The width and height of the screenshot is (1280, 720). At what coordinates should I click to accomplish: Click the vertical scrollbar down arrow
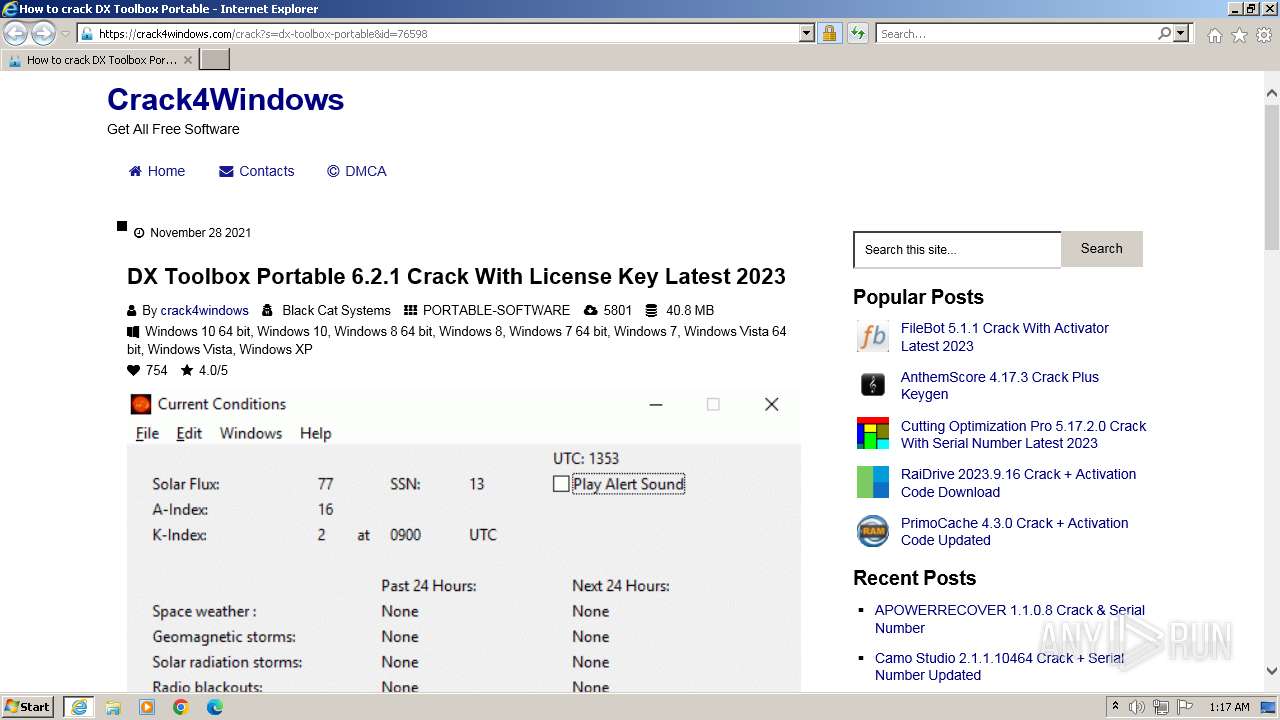(1272, 671)
